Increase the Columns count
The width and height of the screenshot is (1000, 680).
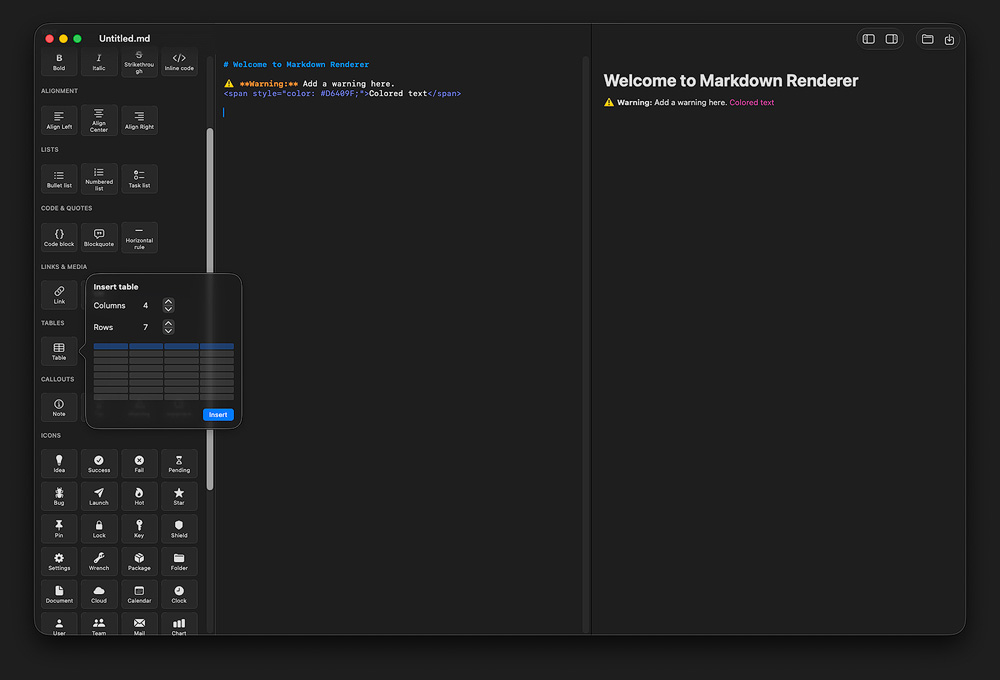[168, 302]
